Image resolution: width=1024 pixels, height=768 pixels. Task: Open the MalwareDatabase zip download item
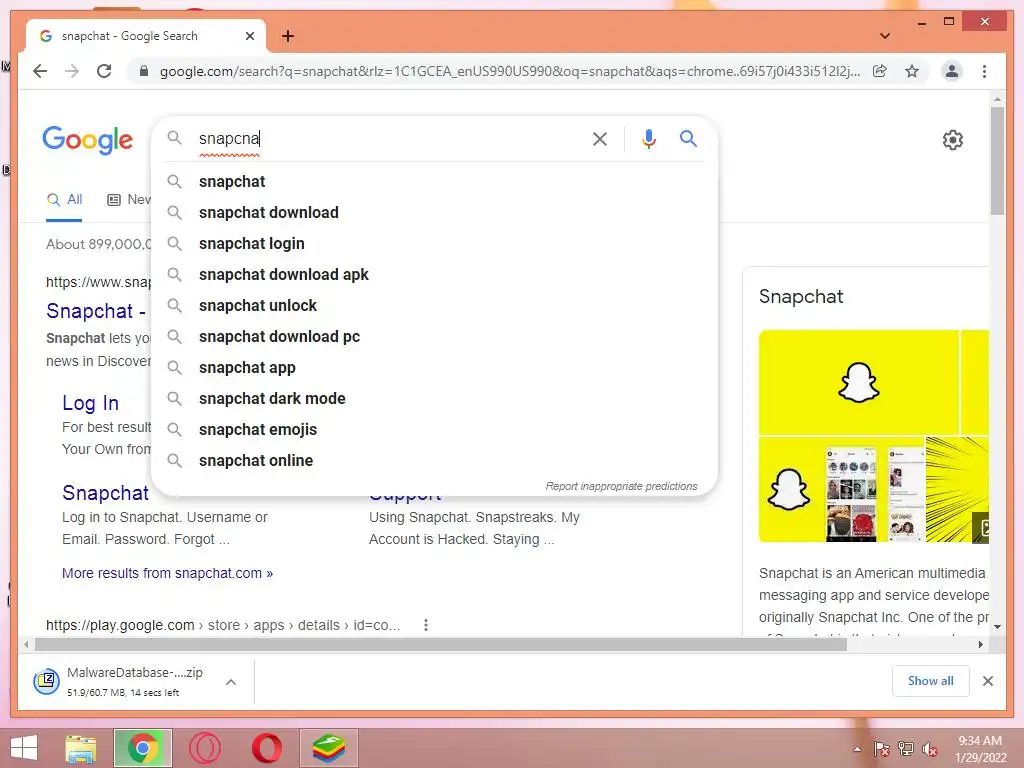(120, 681)
